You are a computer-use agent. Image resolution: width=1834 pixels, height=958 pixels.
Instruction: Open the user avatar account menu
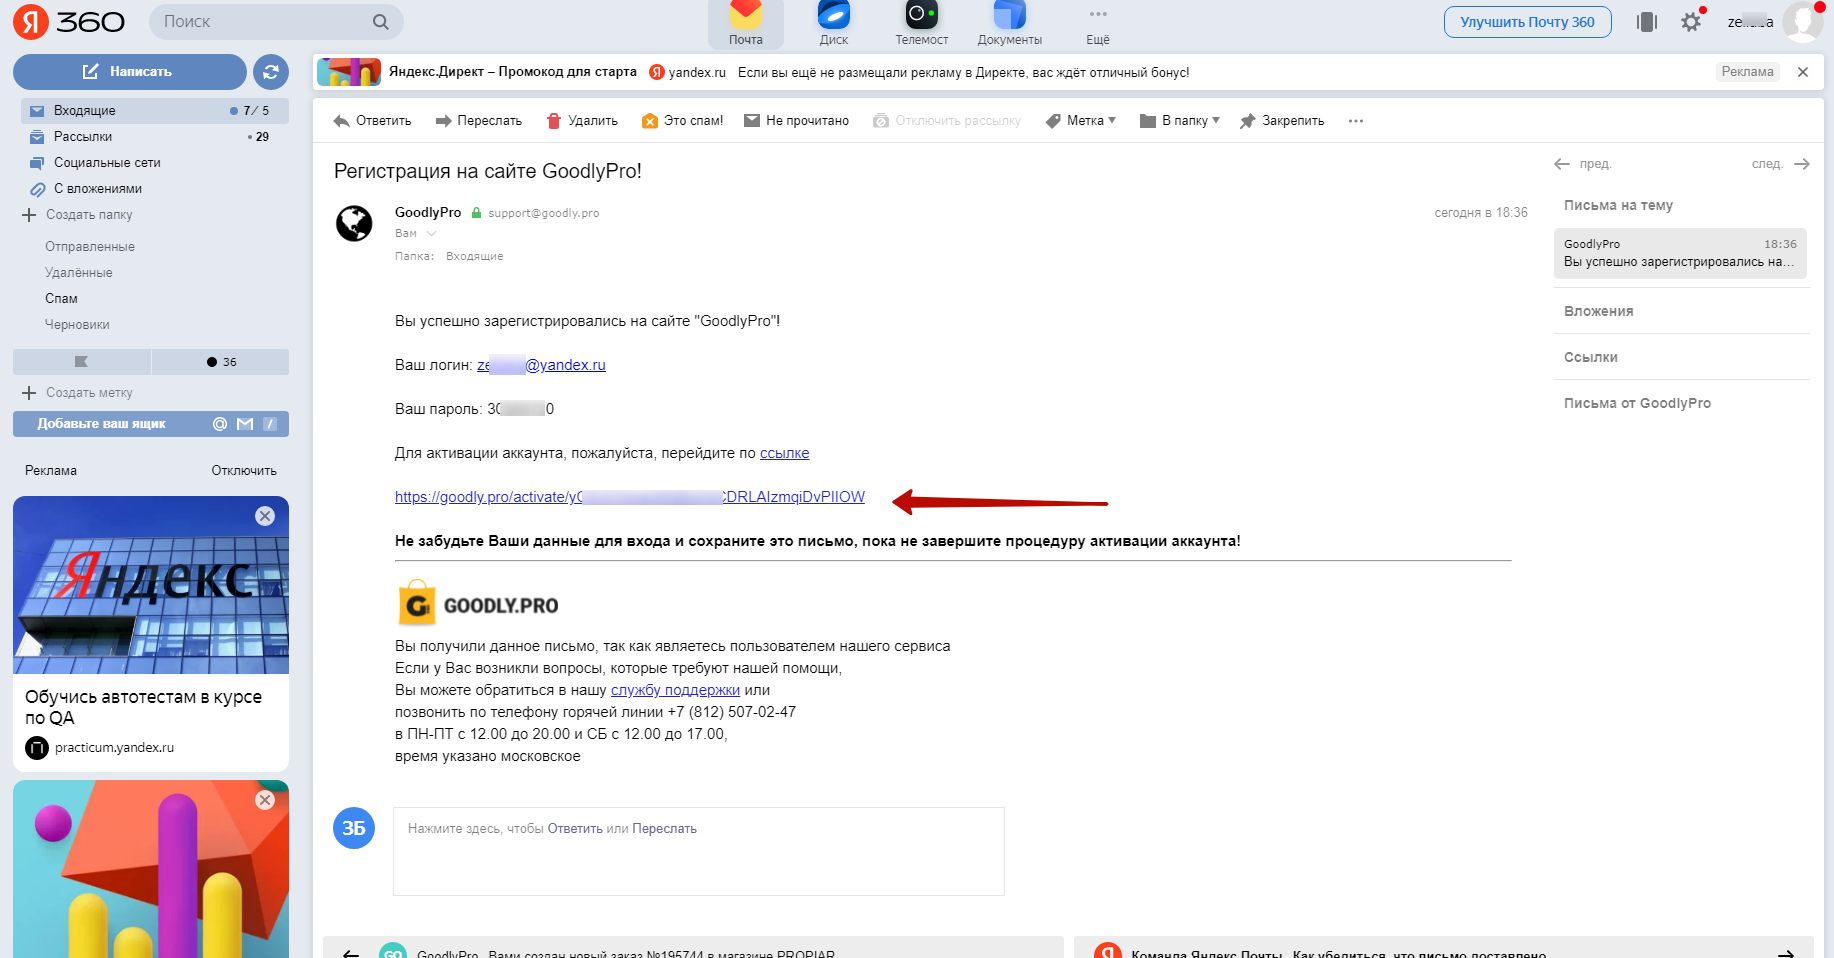click(x=1802, y=22)
